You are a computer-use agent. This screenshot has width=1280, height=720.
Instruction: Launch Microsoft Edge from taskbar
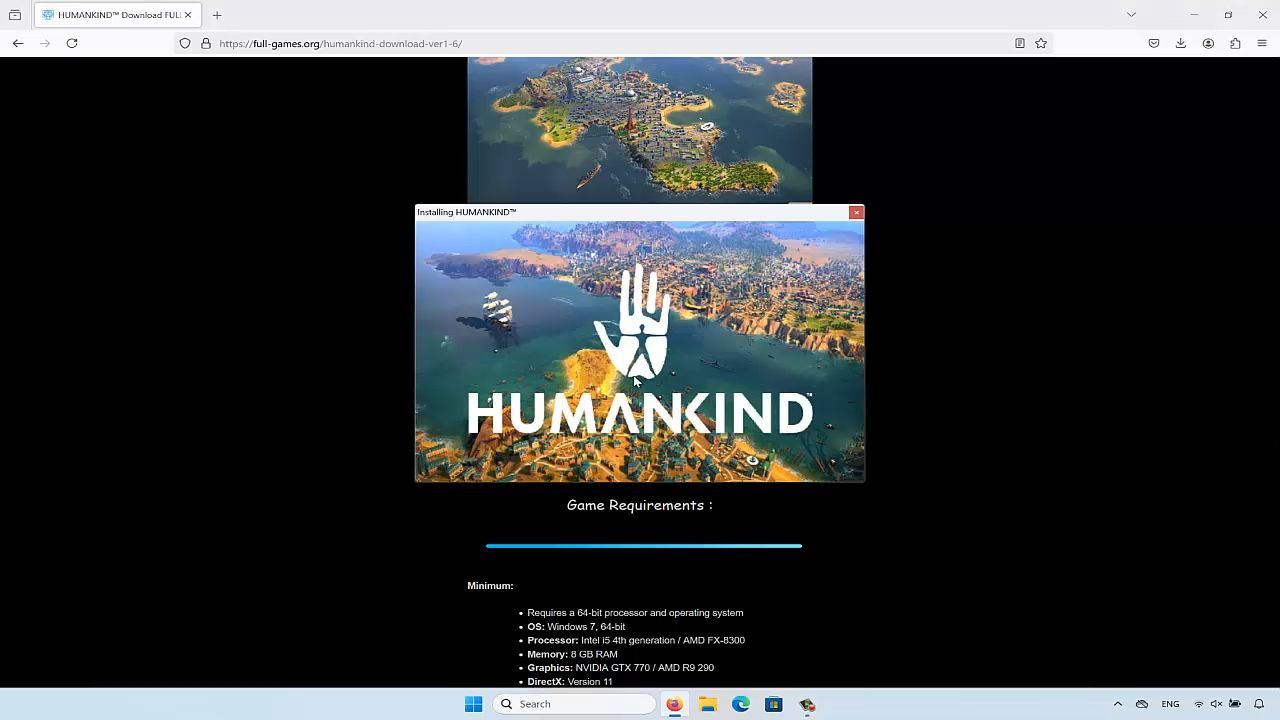click(x=741, y=704)
